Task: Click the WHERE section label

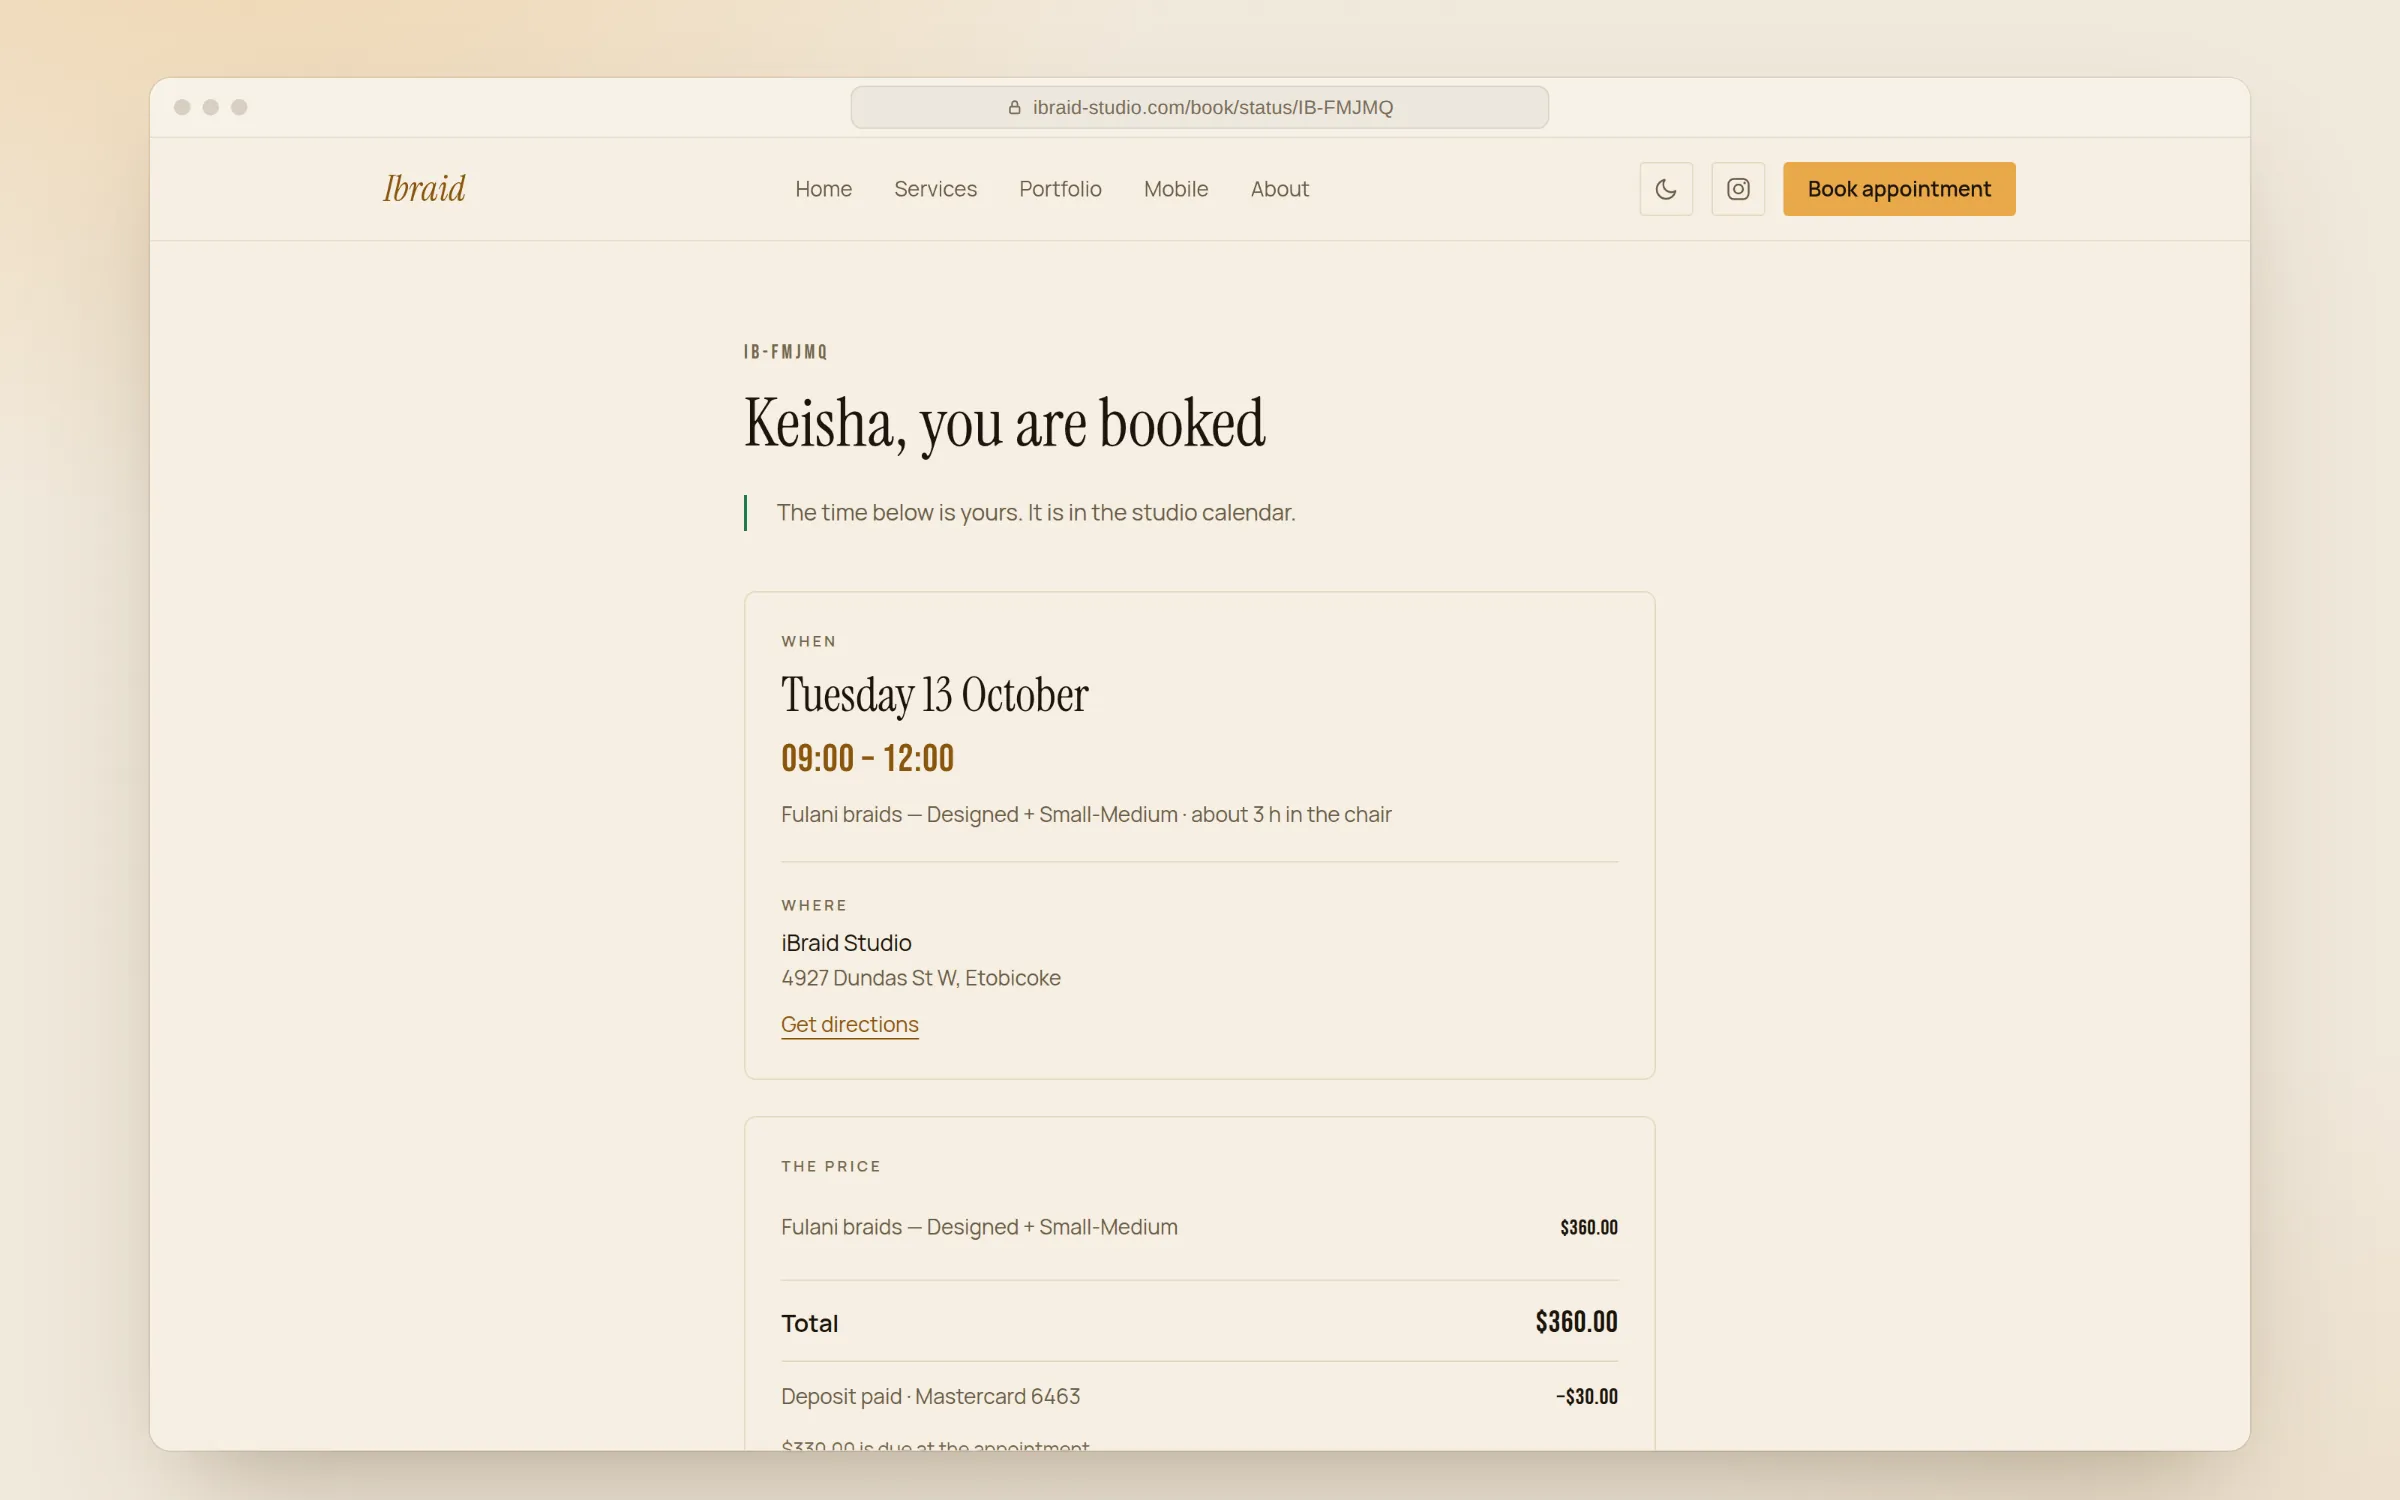Action: pos(814,906)
